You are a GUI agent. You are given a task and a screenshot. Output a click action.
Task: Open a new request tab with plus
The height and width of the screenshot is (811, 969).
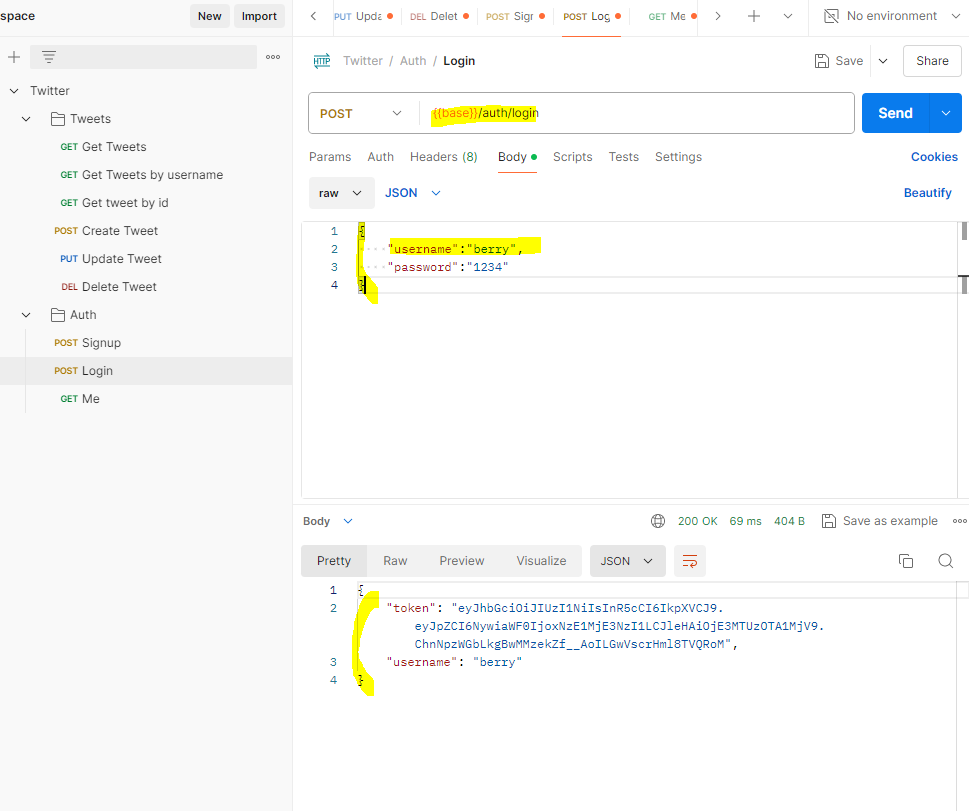coord(753,16)
